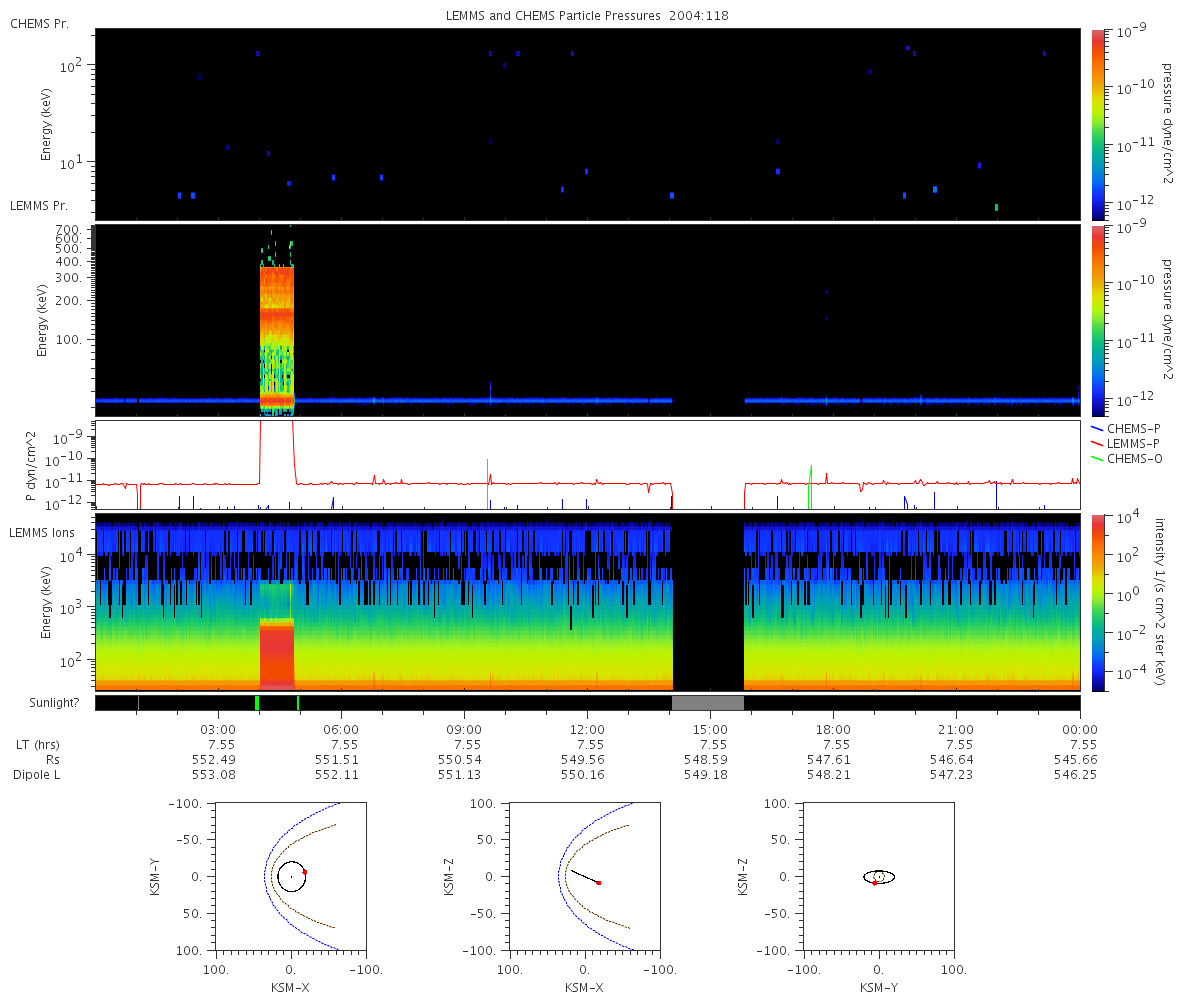Screen dimensions: 1200x1000
Task: Click the CHEMS-P blue legend entry
Action: coord(1125,428)
